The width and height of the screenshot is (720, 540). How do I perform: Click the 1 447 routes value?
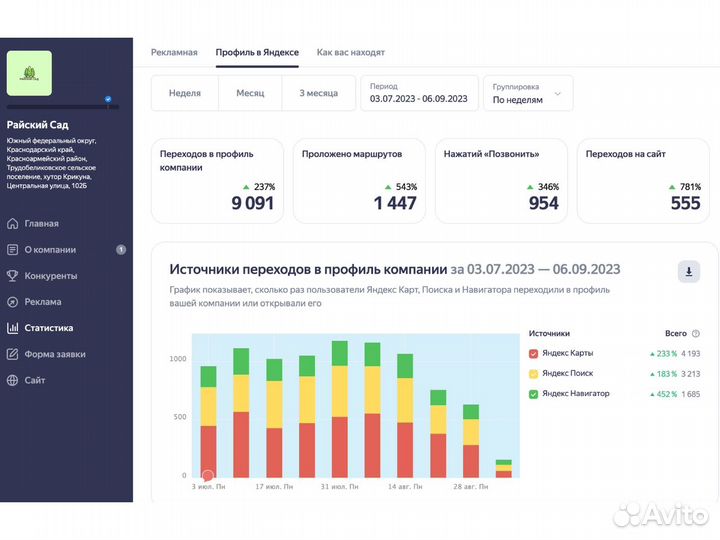pos(395,203)
